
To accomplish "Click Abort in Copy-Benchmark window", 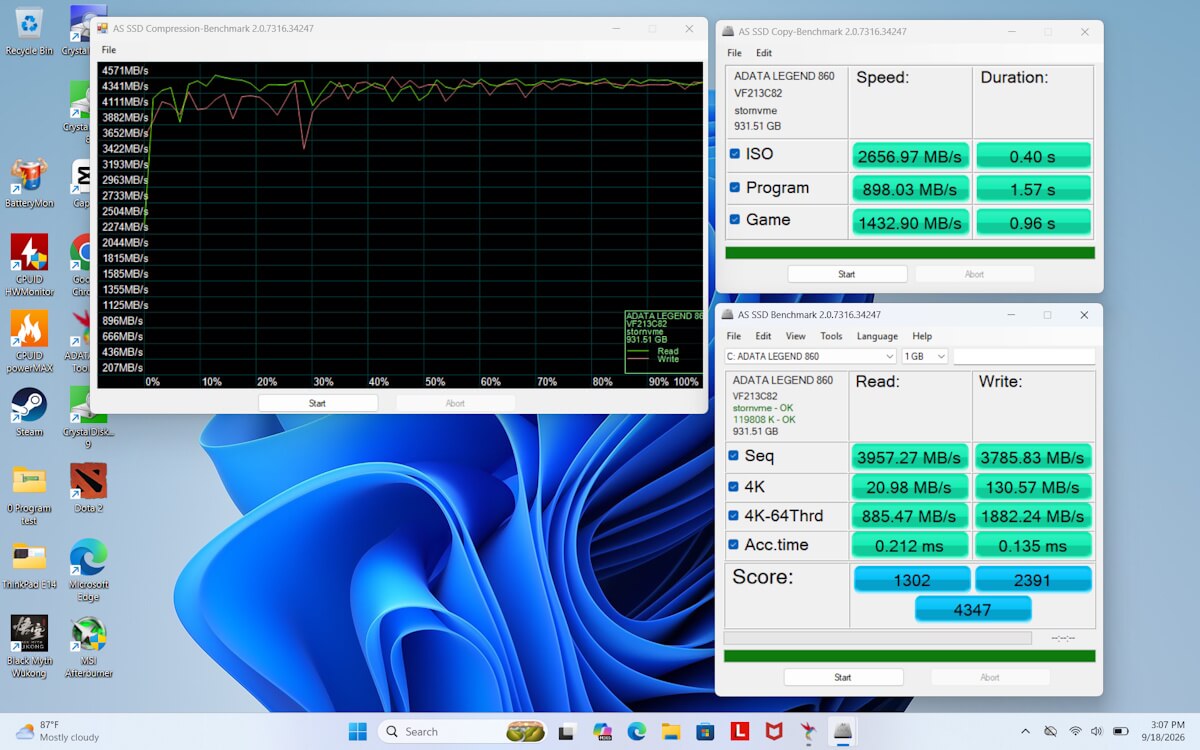I will click(x=974, y=274).
